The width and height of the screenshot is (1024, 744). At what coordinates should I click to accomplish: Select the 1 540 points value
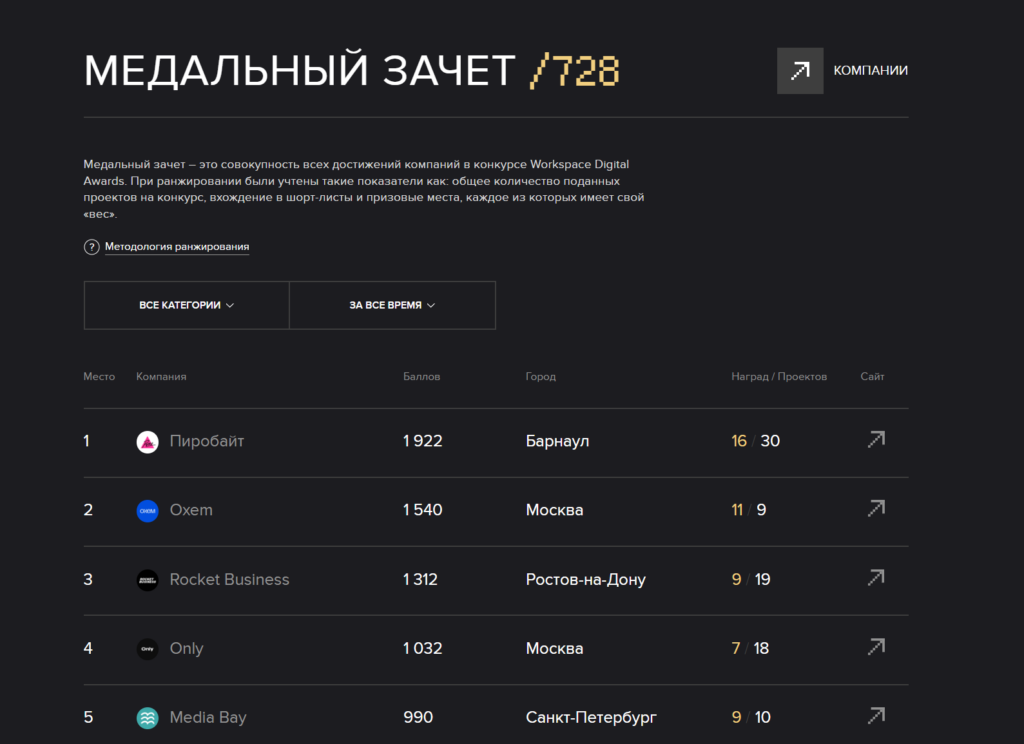point(423,510)
